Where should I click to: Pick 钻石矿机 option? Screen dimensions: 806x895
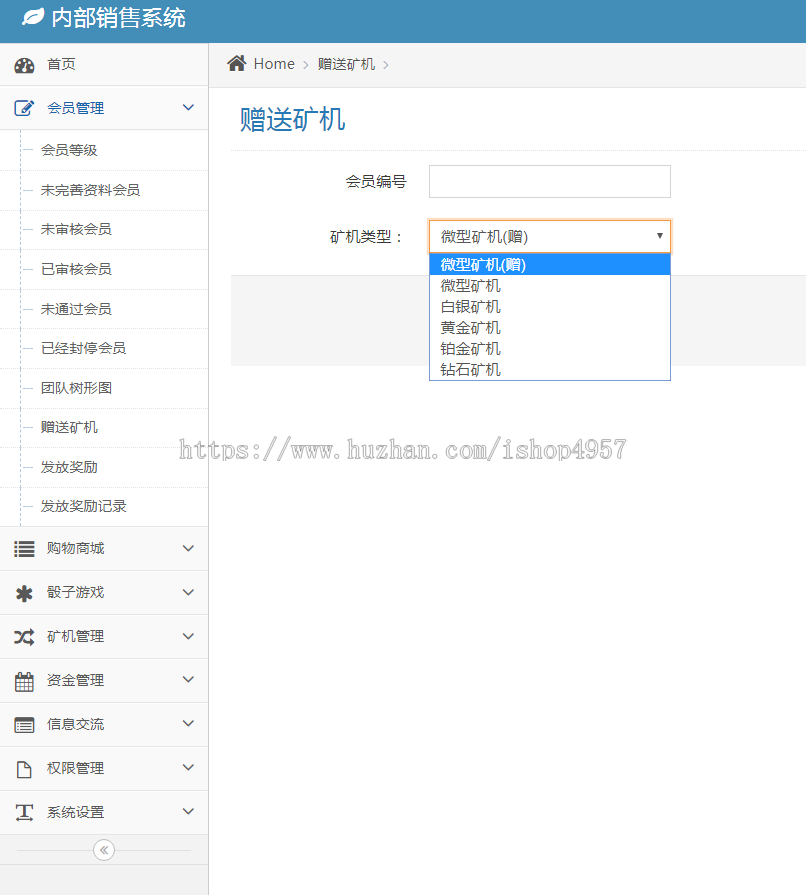(x=550, y=370)
